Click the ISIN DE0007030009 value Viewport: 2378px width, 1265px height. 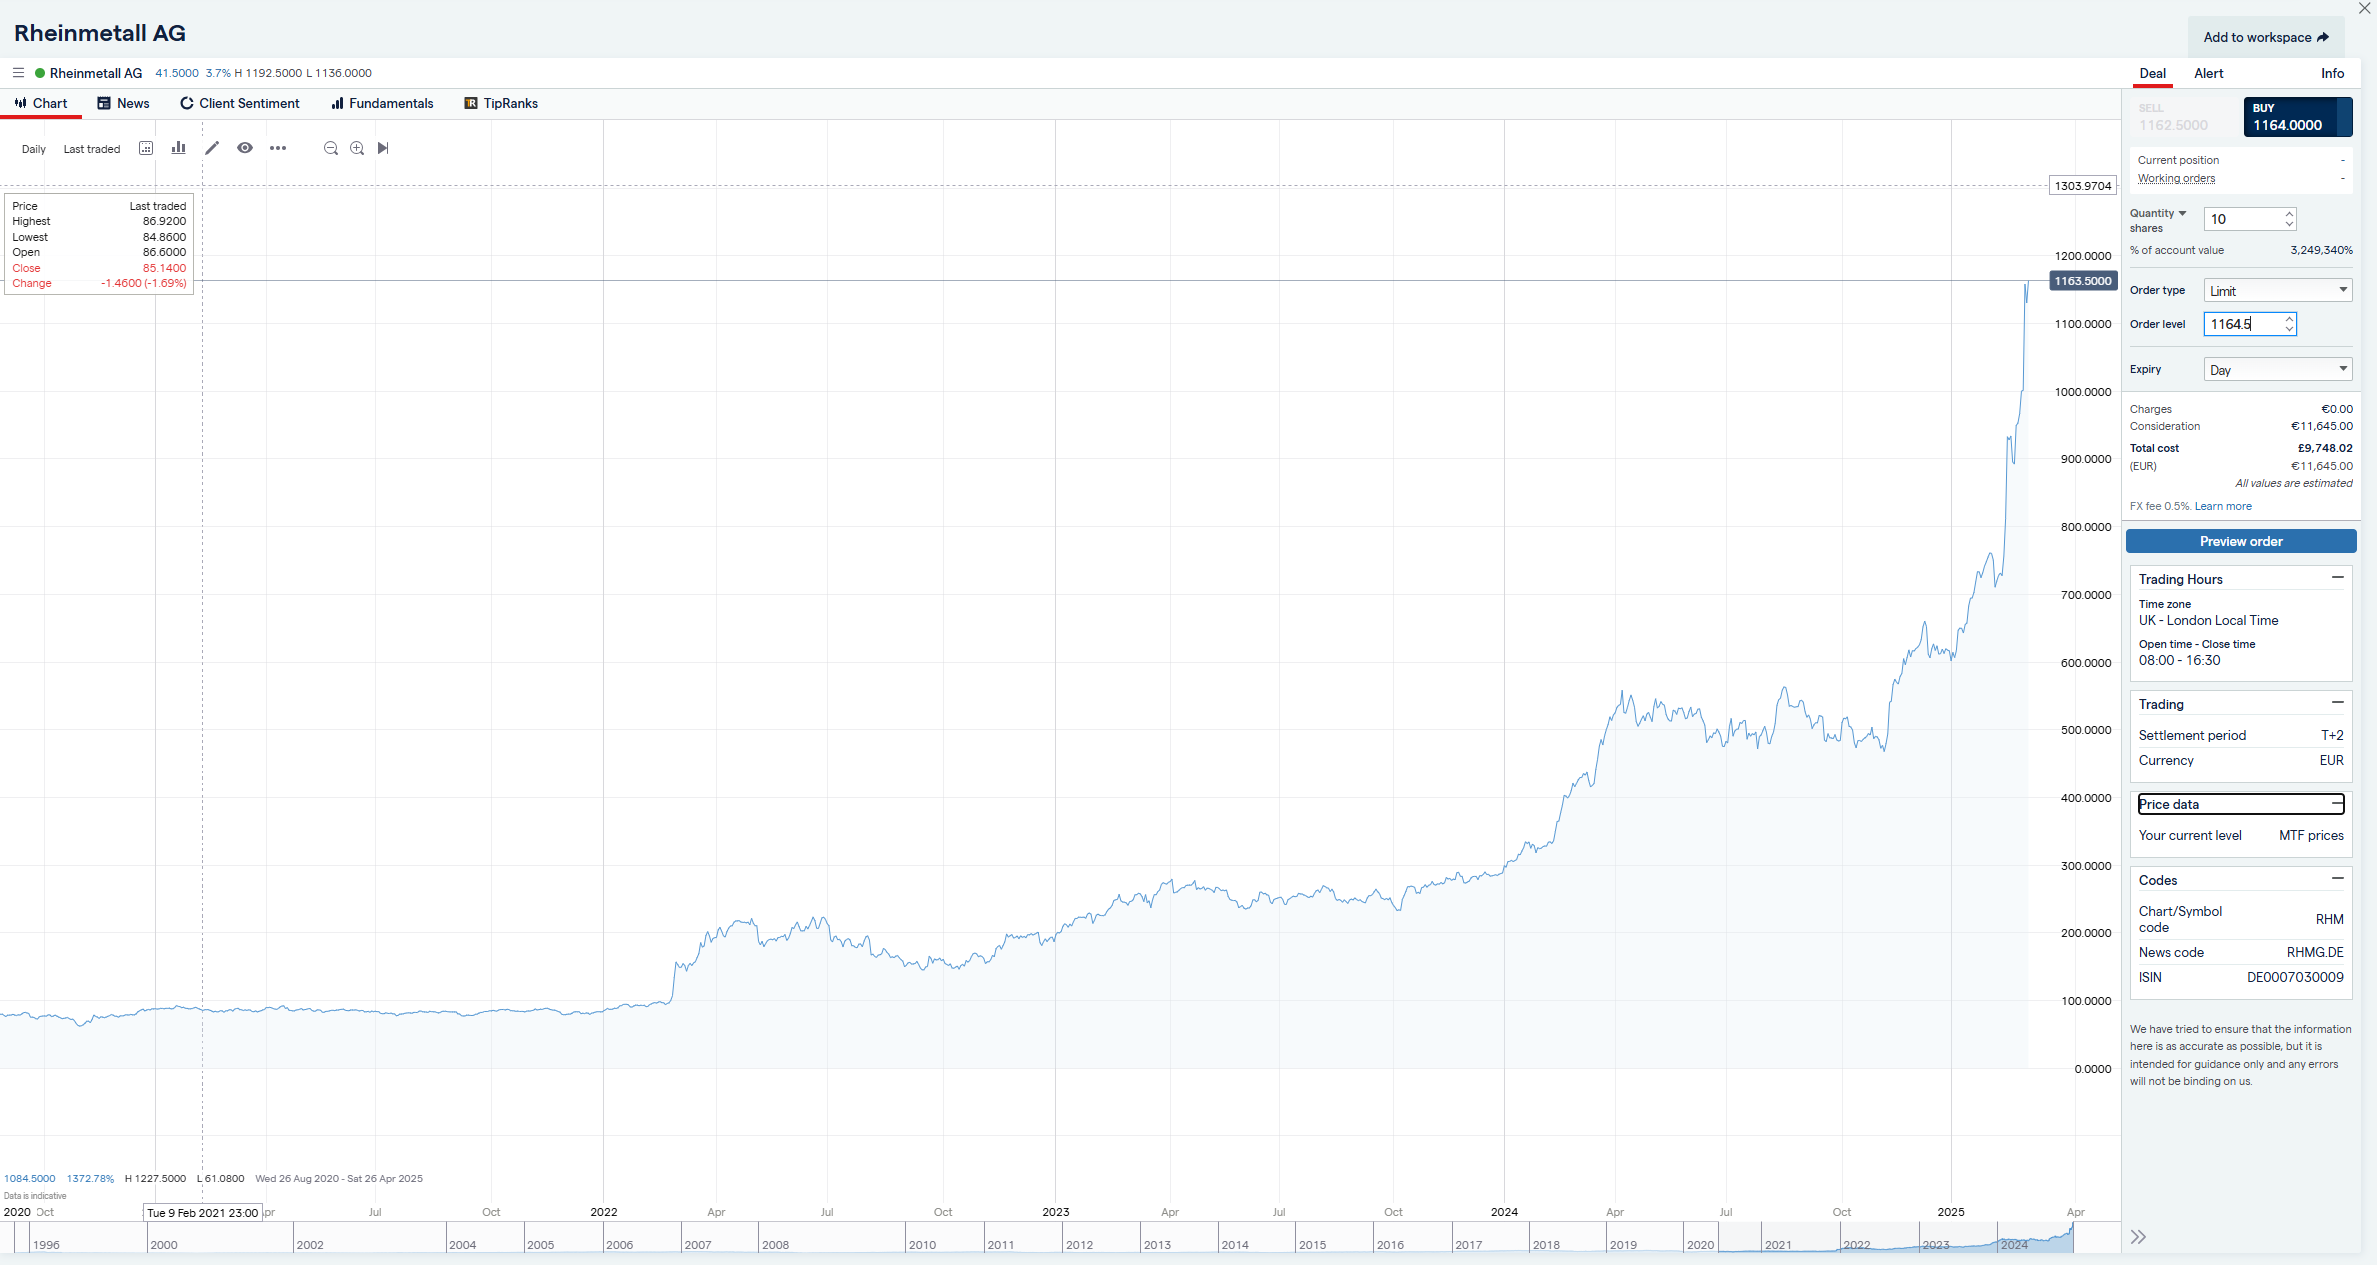coord(2295,977)
